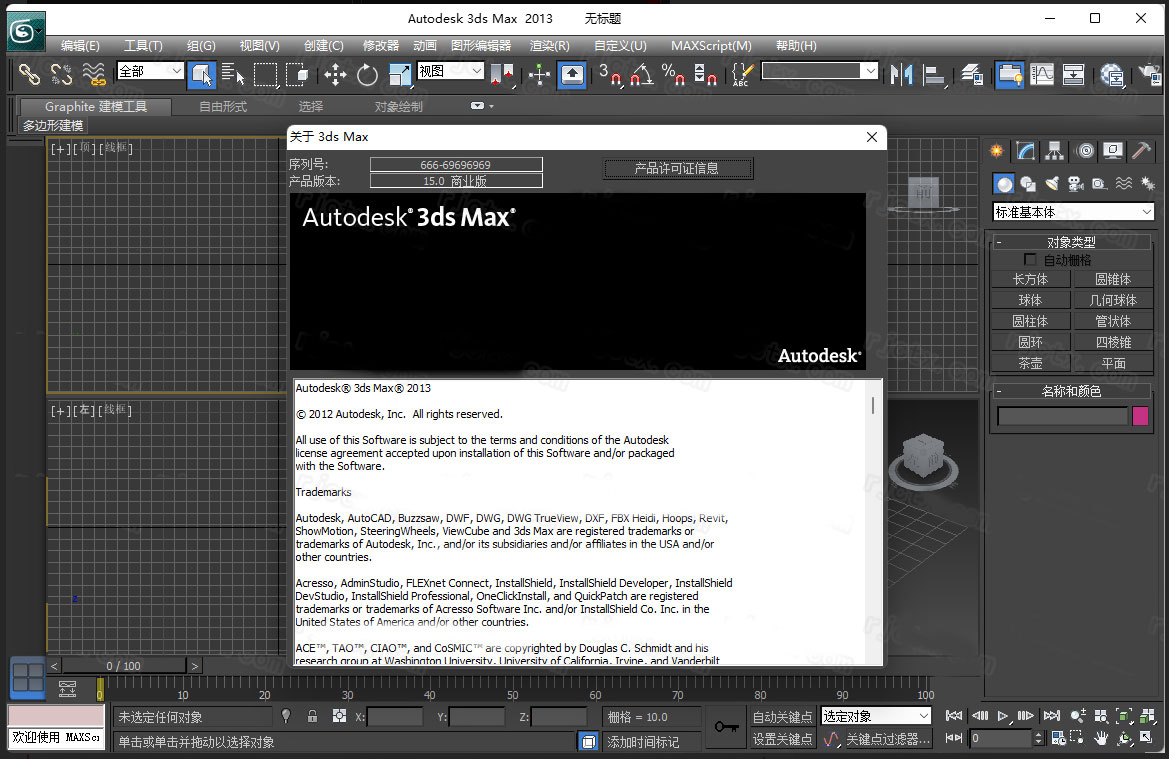
Task: Open the Create panel's Lights category
Action: pyautogui.click(x=1053, y=183)
